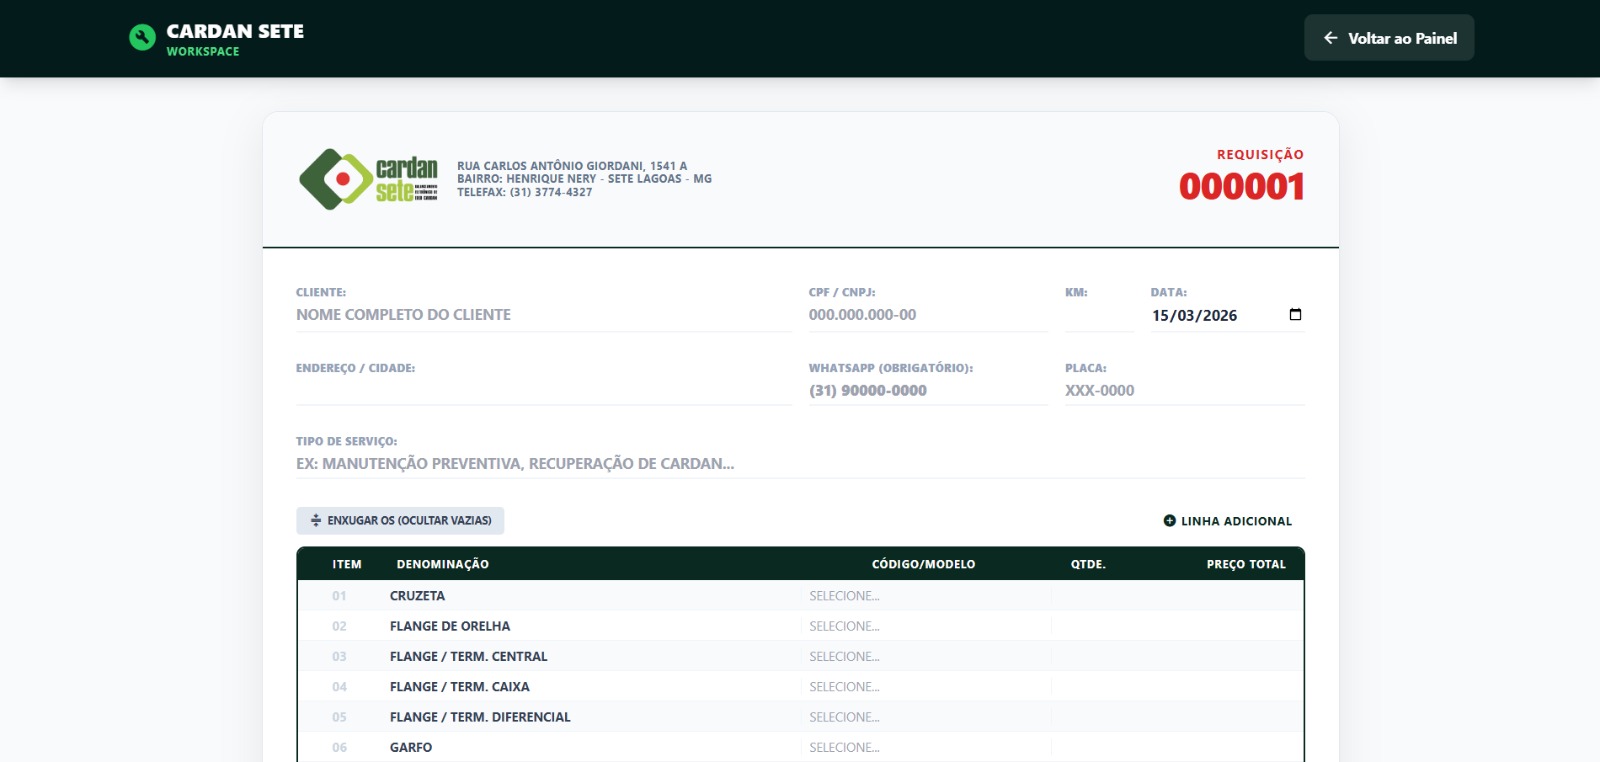Open the calendar picker icon in Data
This screenshot has height=762, width=1600.
pos(1295,315)
